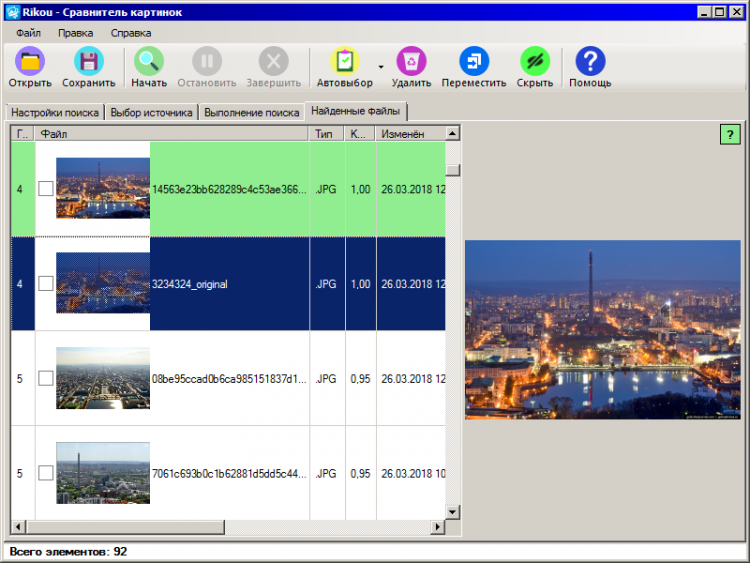Click thumbnail of 08be95ccad0b6ca985151837d1 daytime aerial

tap(103, 378)
